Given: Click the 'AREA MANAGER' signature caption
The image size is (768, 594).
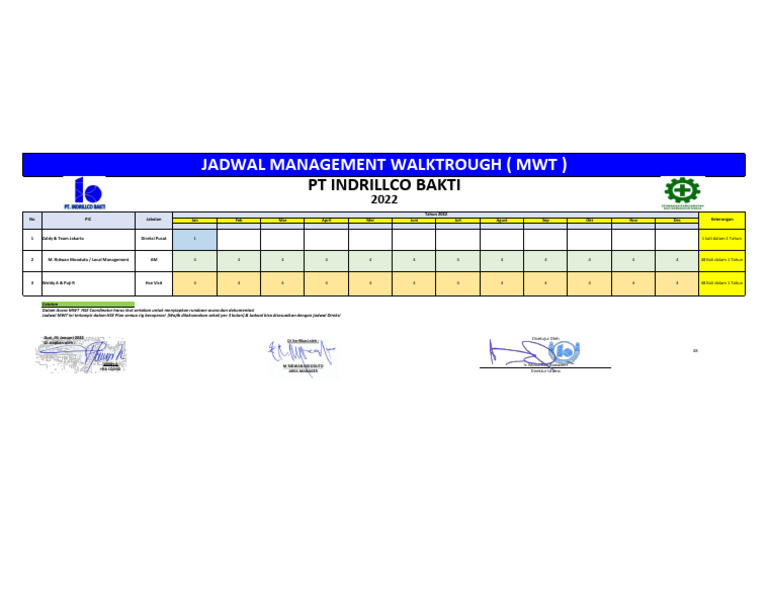Looking at the screenshot, I should pyautogui.click(x=303, y=371).
